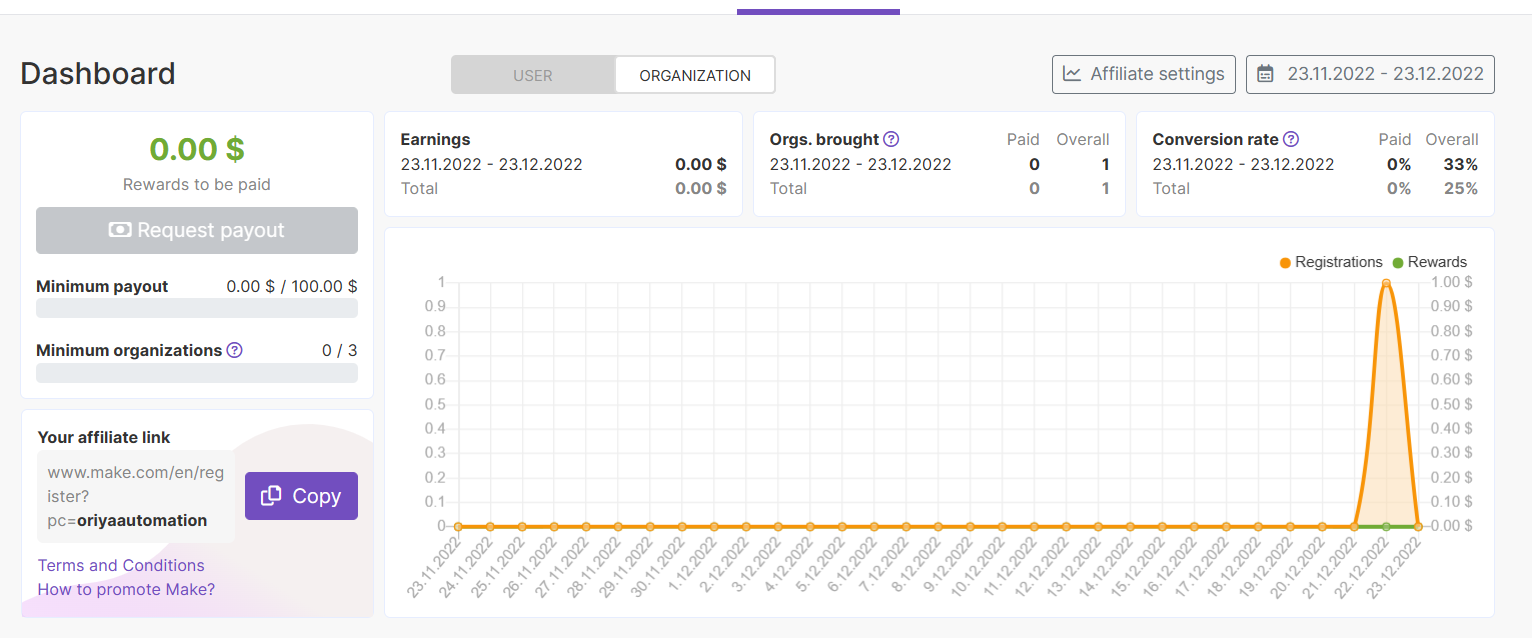
Task: Click the copy icon on Copy button
Action: point(271,496)
